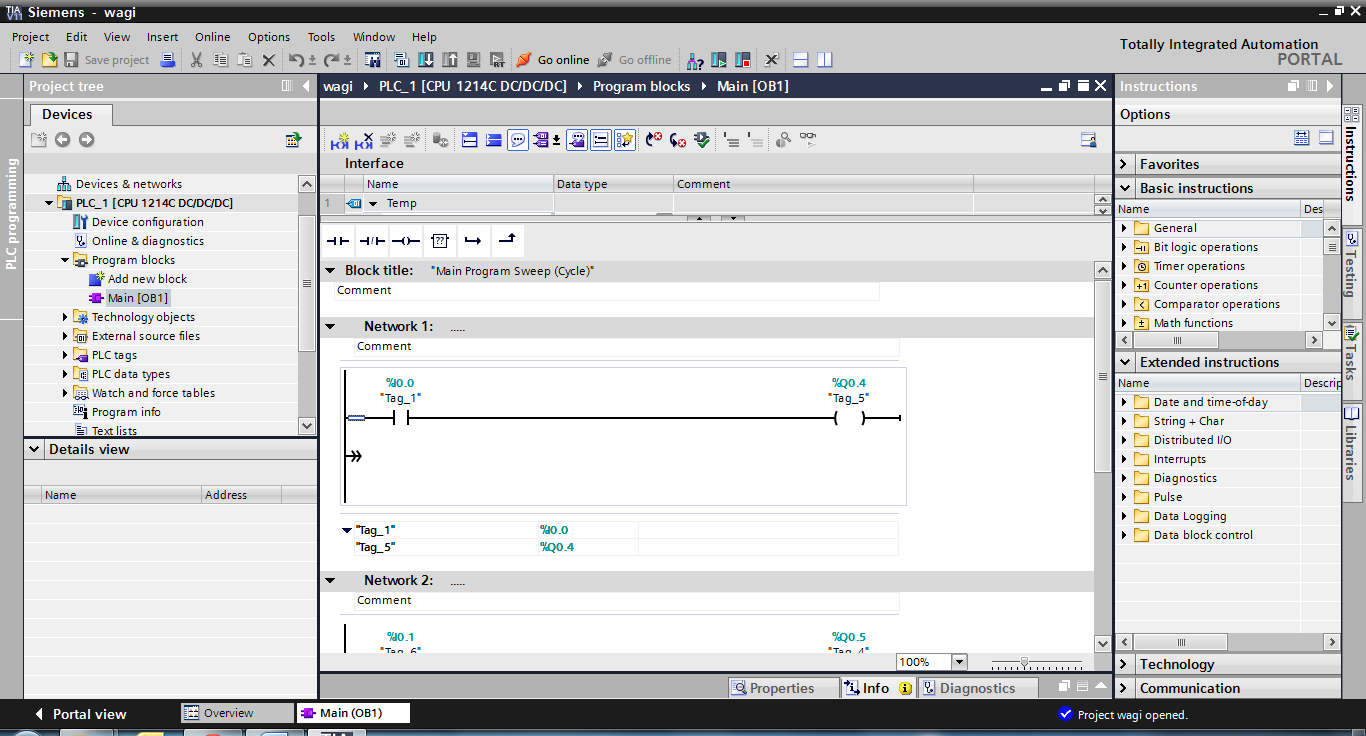Upload from device icon
The height and width of the screenshot is (736, 1366).
point(450,60)
